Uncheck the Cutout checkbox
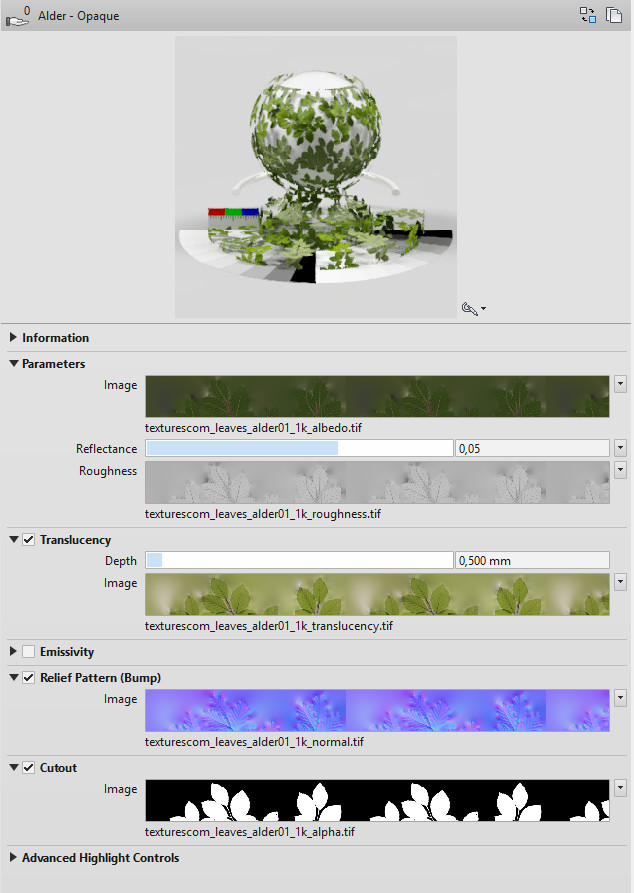Screen dimensions: 634x893 coord(28,767)
